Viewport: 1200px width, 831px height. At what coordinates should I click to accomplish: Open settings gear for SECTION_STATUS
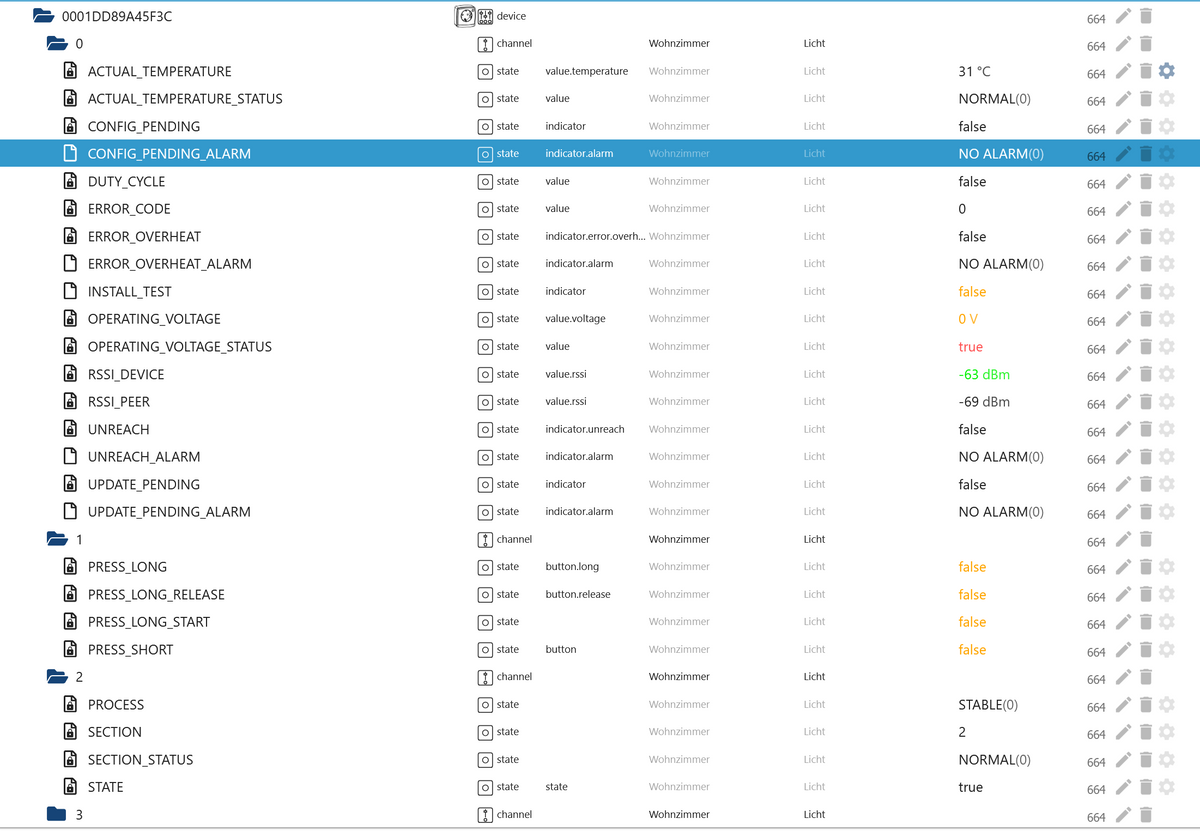pyautogui.click(x=1166, y=759)
